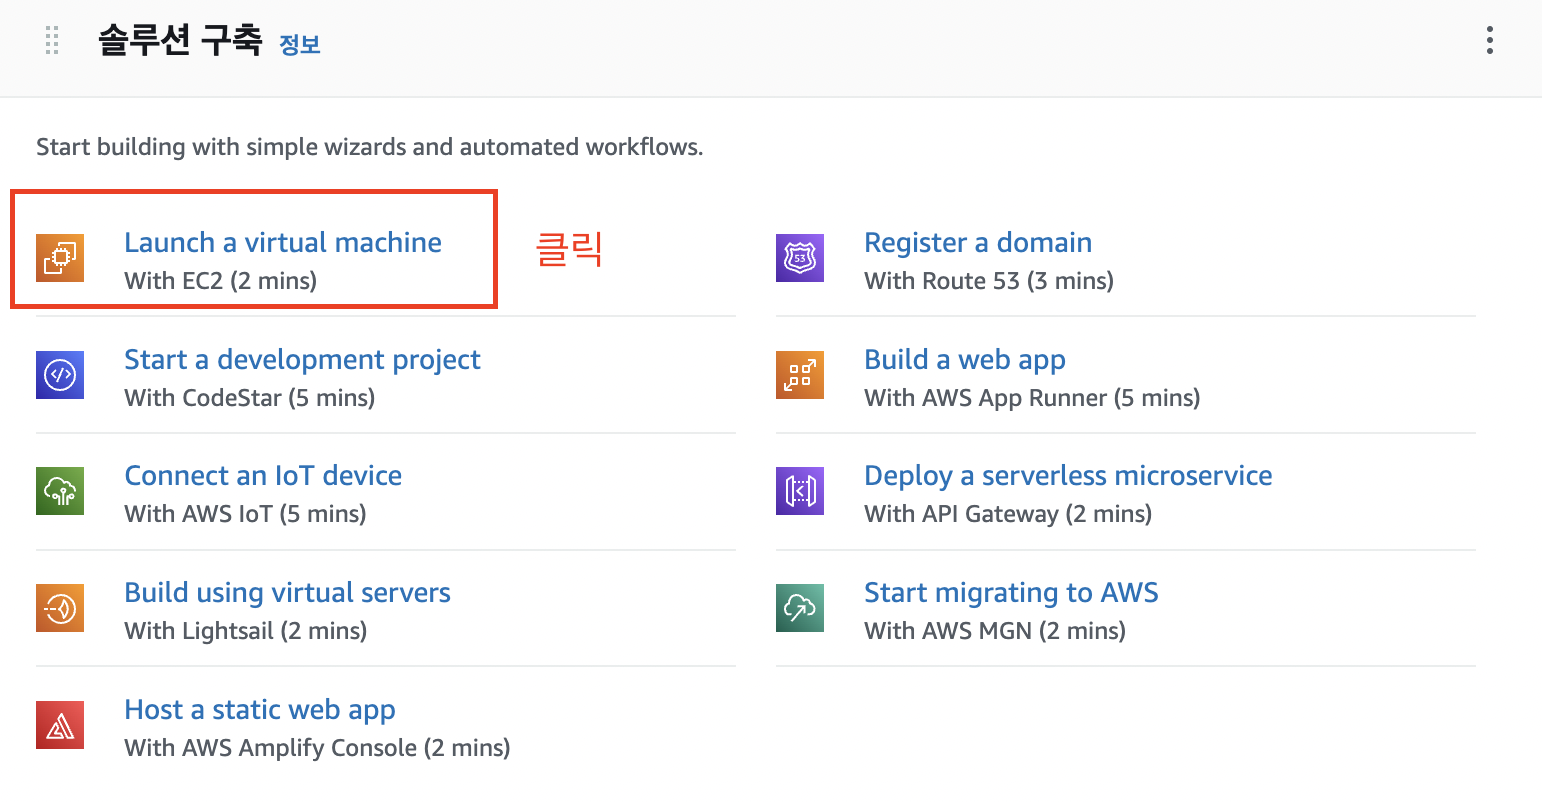Open Deploy a serverless microservice link

coord(1068,475)
